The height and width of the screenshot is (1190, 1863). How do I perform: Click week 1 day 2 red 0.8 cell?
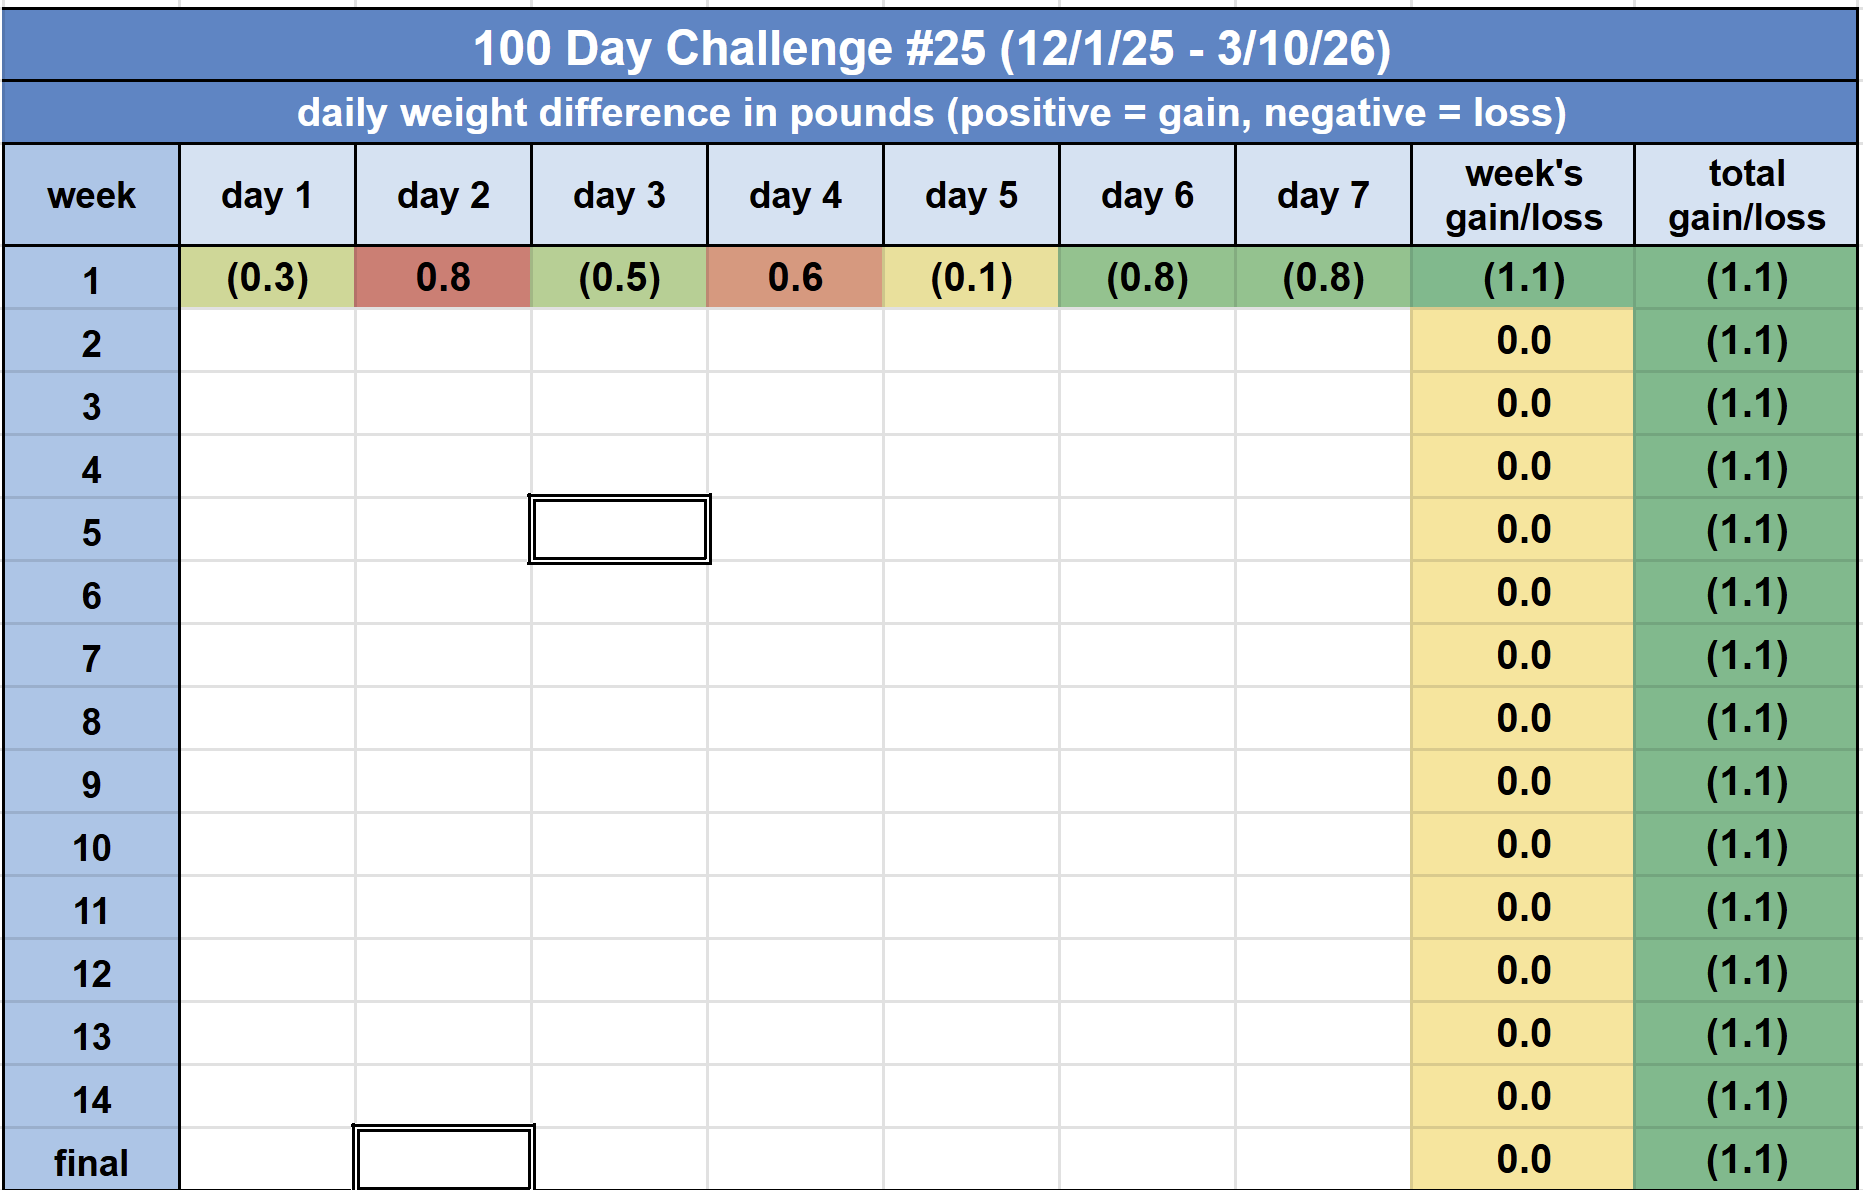[x=443, y=277]
